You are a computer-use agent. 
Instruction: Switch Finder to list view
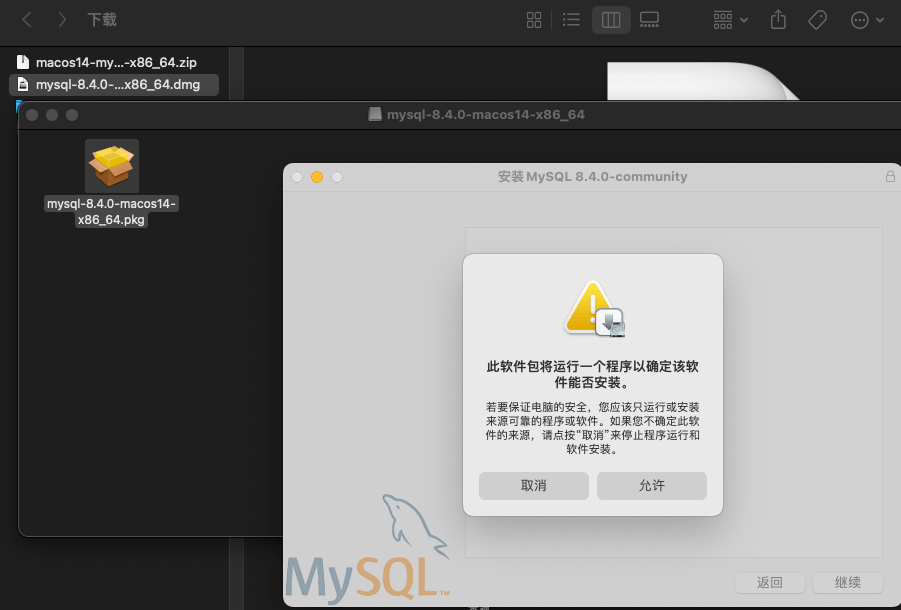pyautogui.click(x=571, y=20)
